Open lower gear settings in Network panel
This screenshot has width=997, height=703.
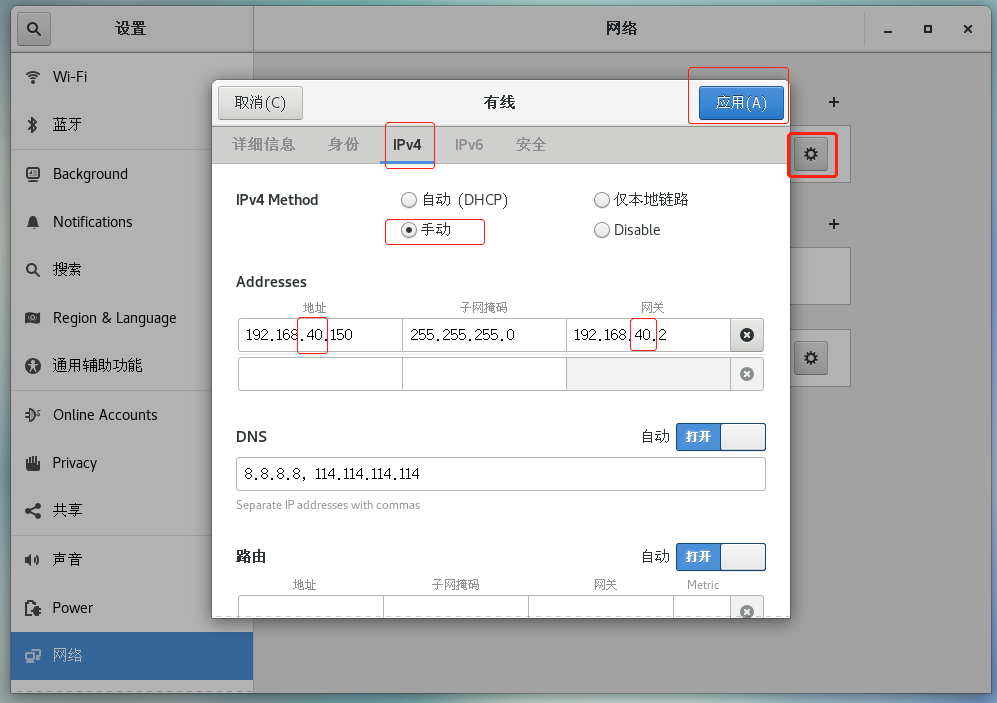coord(811,358)
